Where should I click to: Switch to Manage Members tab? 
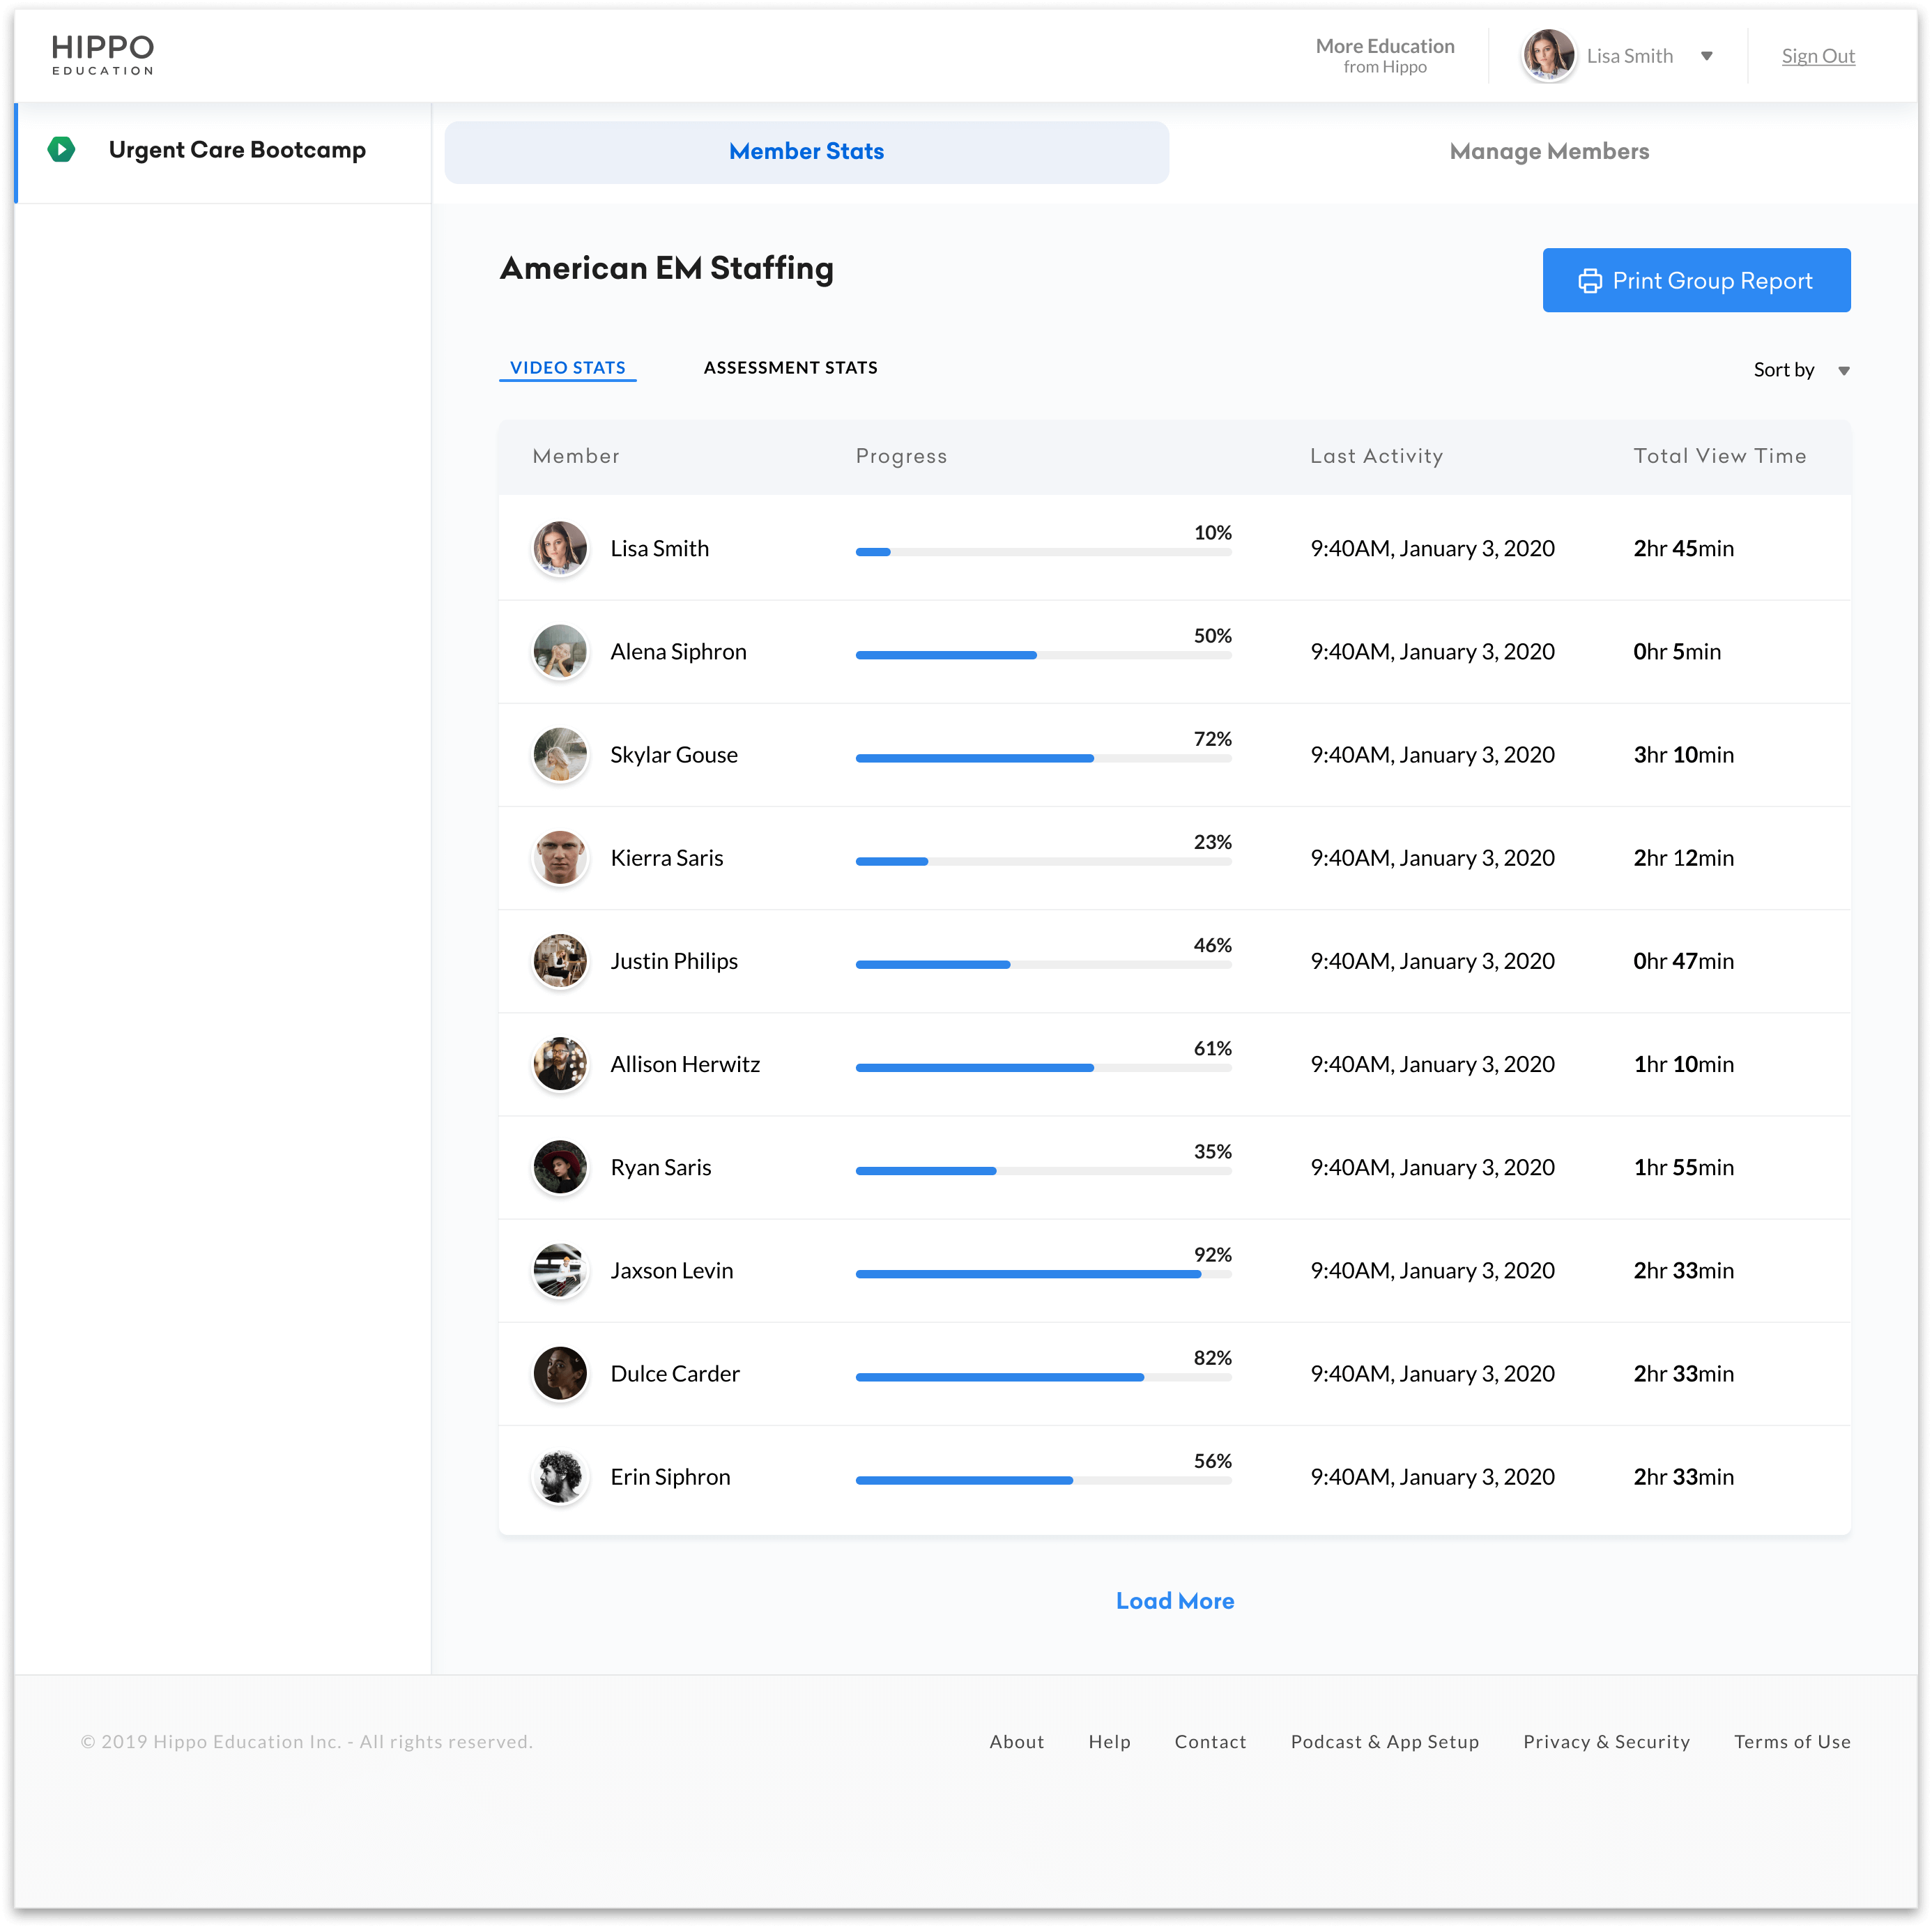[x=1548, y=152]
